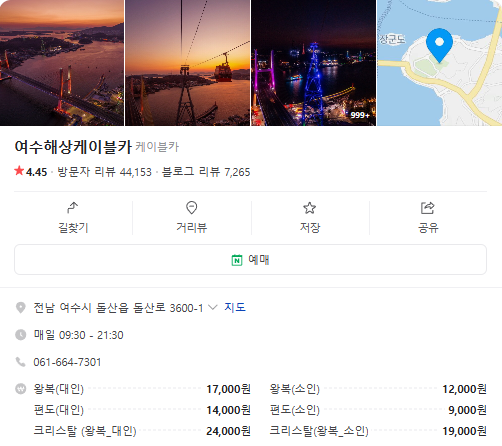The width and height of the screenshot is (502, 446).
Task: Click the 4.45 rating score
Action: tap(37, 172)
